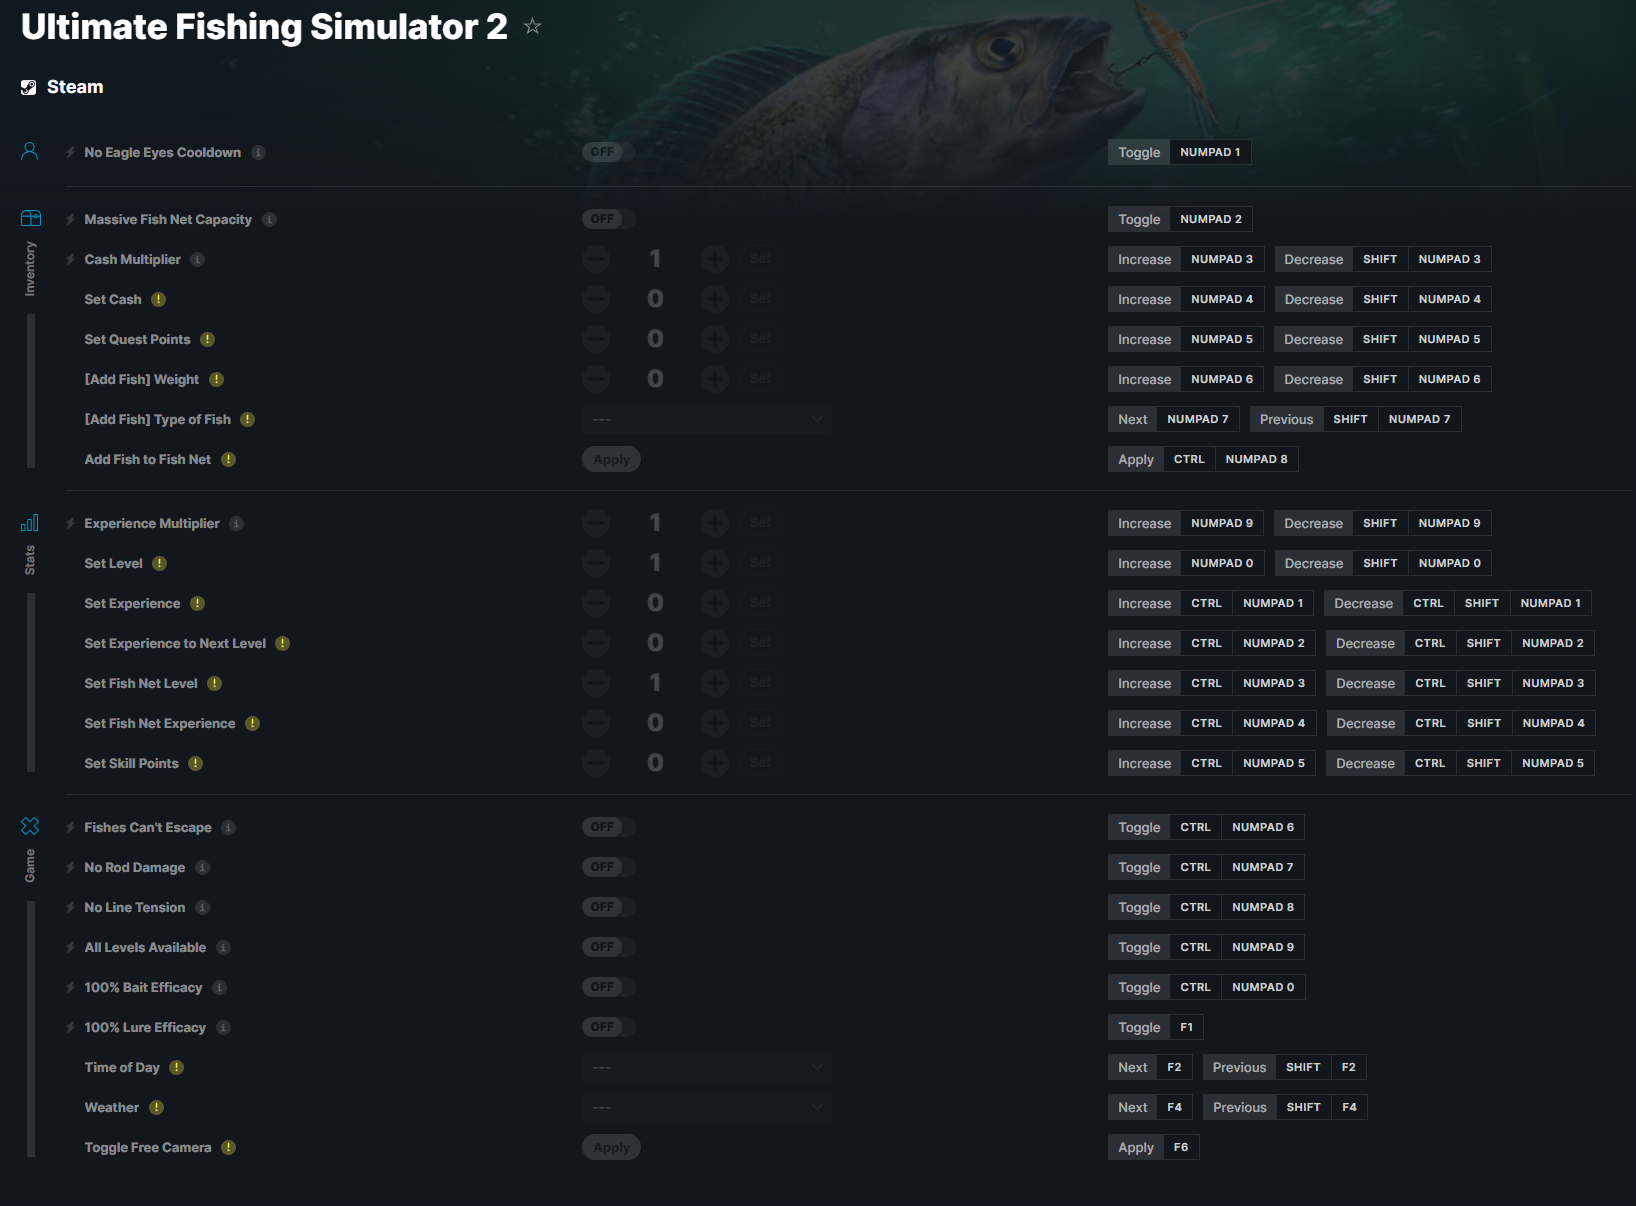The width and height of the screenshot is (1636, 1206).
Task: Click warning icon beside Add Fish to Fish Net
Action: (x=228, y=459)
